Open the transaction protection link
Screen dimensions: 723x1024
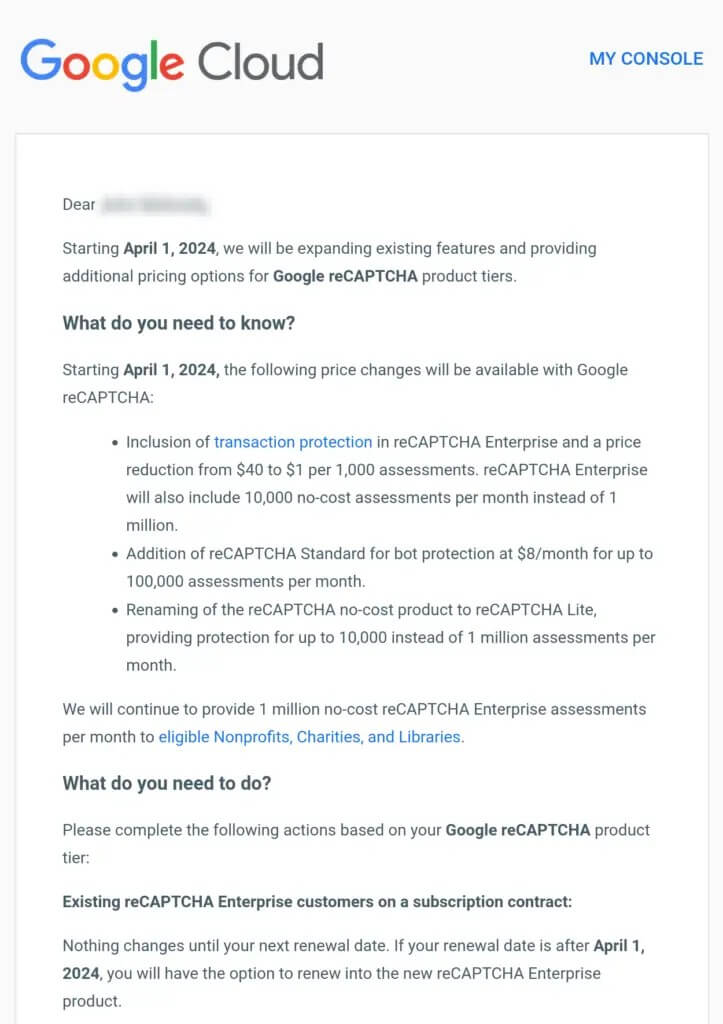(x=293, y=442)
